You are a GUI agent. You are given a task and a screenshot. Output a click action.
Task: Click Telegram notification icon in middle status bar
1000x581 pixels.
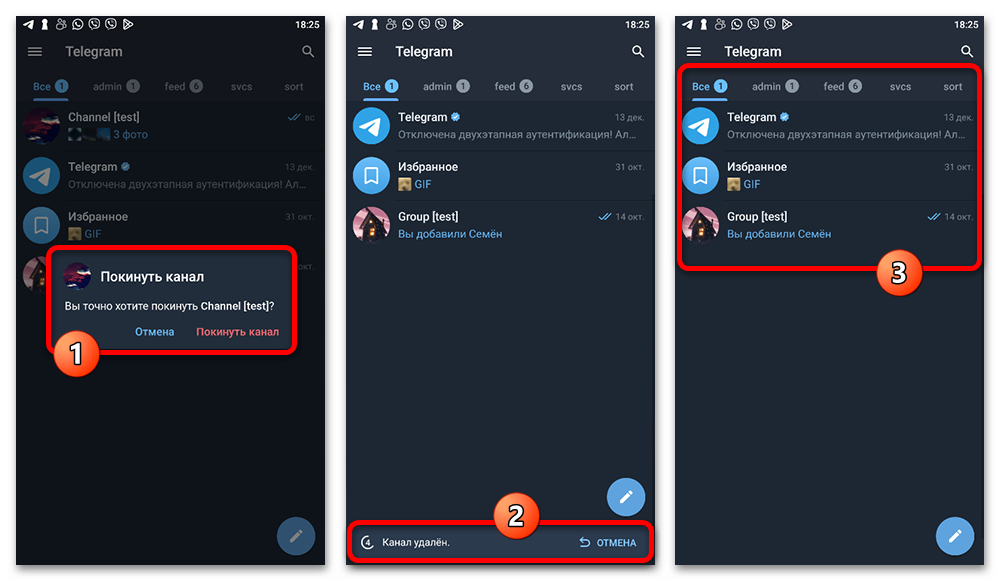(358, 24)
